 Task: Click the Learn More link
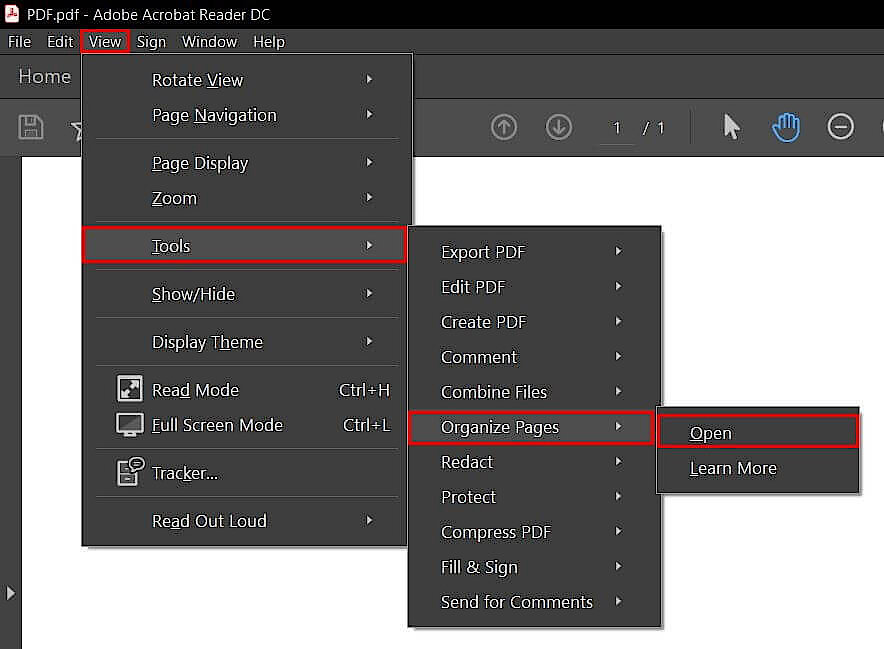point(733,468)
